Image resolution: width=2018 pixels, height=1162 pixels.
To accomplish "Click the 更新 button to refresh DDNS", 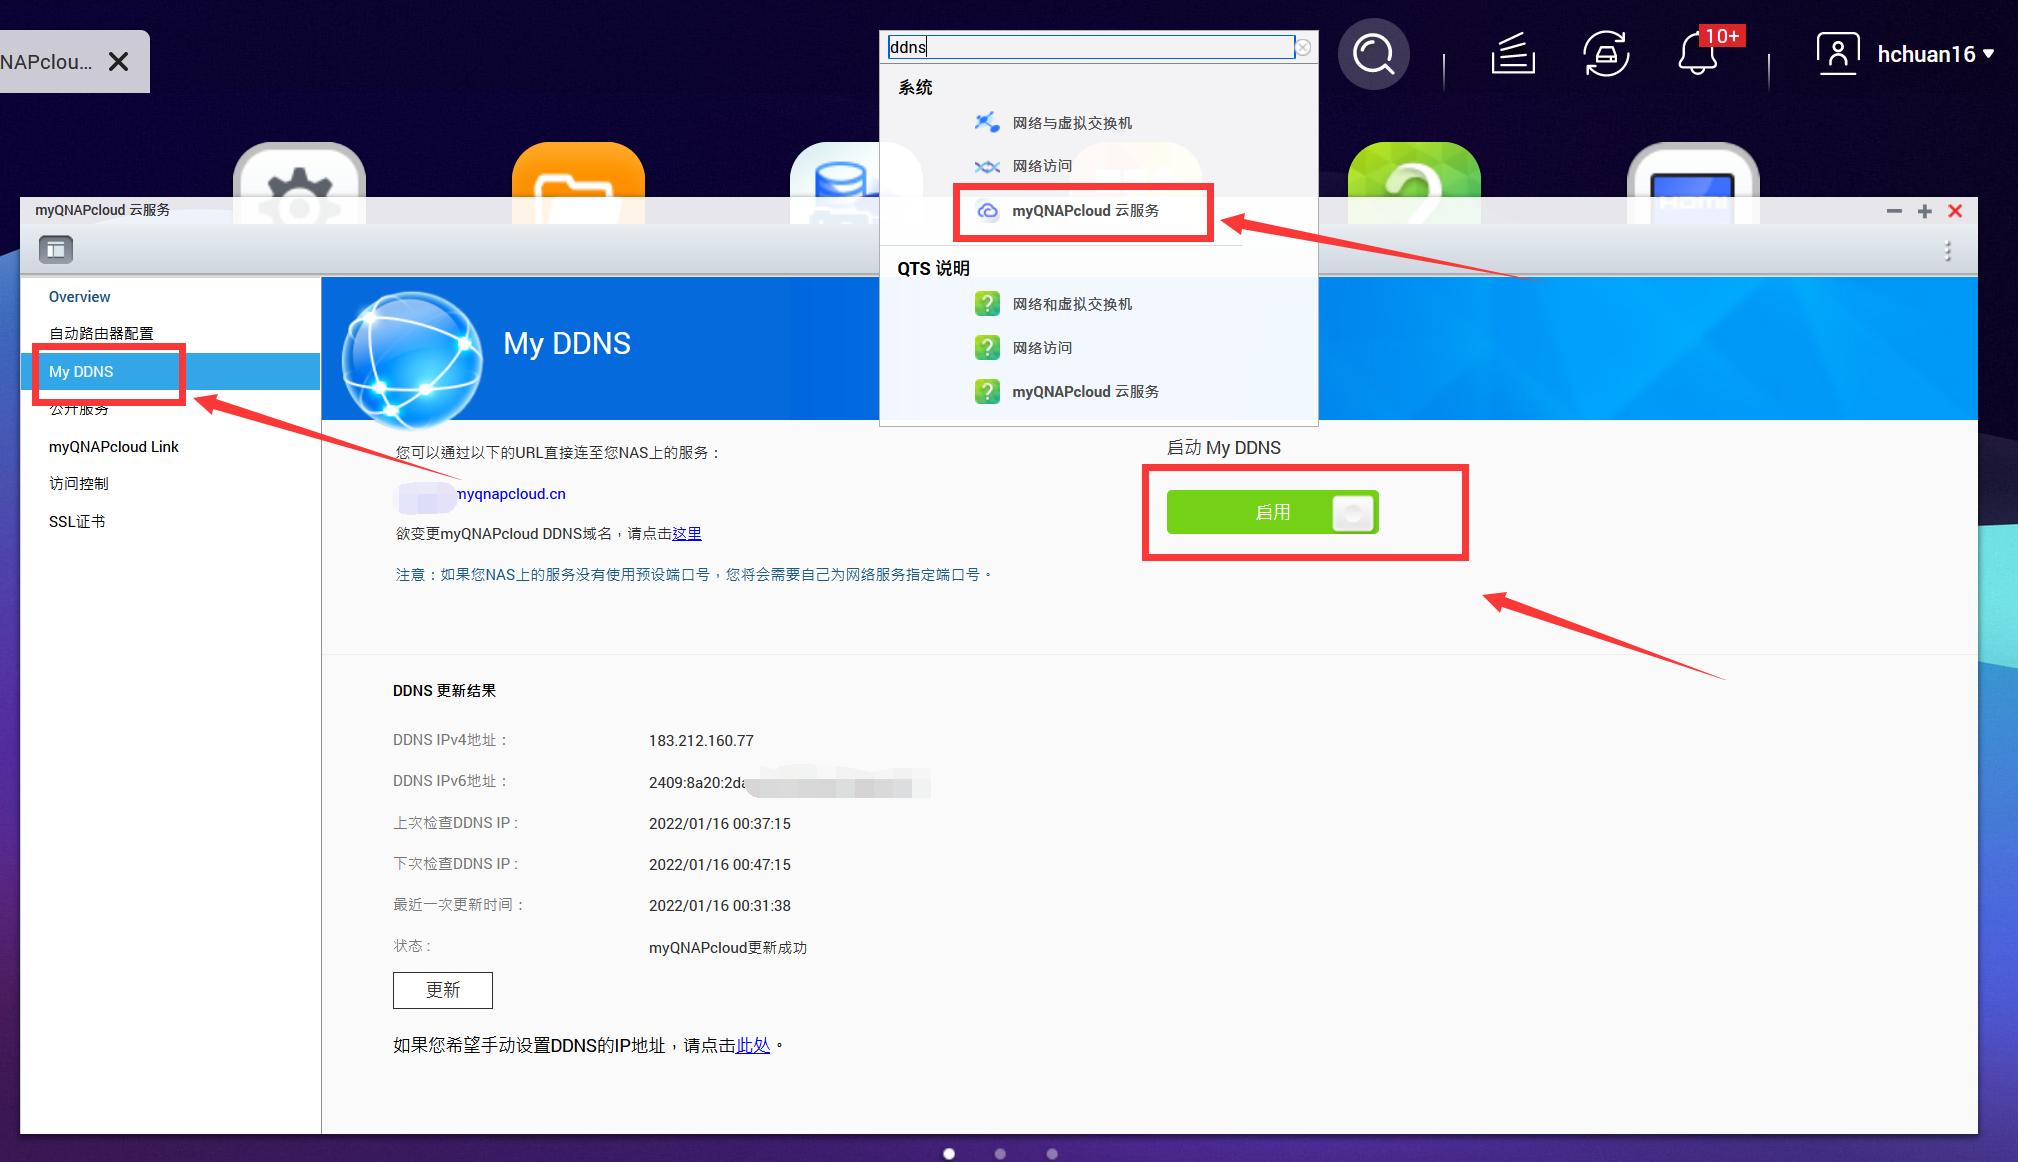I will click(x=442, y=990).
